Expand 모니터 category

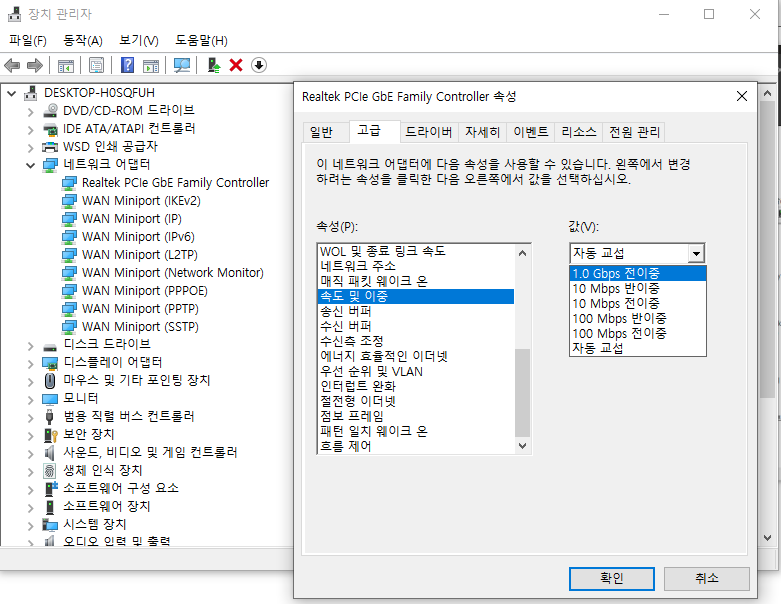[x=31, y=399]
